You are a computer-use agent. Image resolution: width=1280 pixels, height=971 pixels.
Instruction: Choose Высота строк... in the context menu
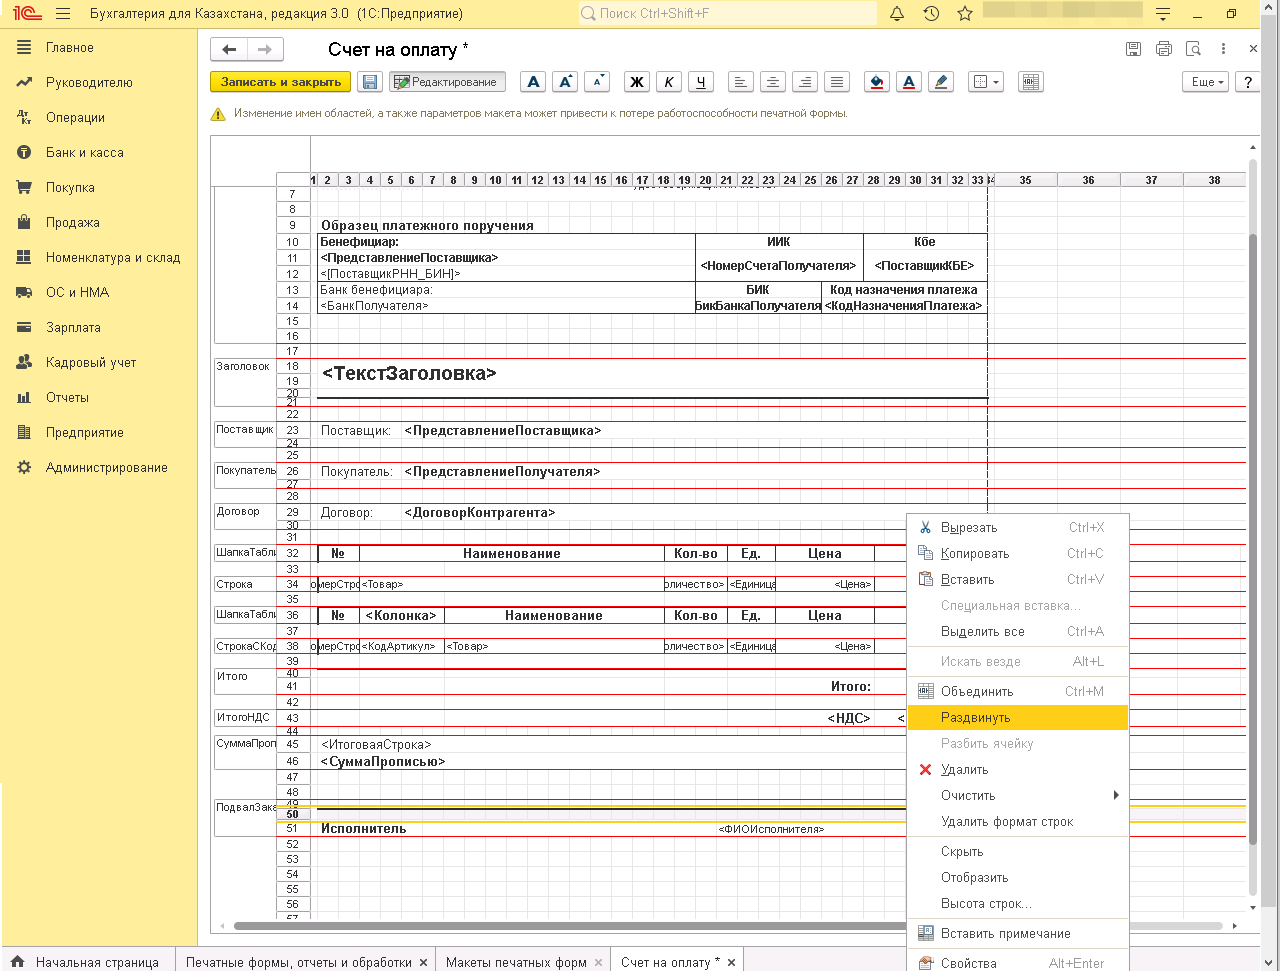pos(1018,903)
